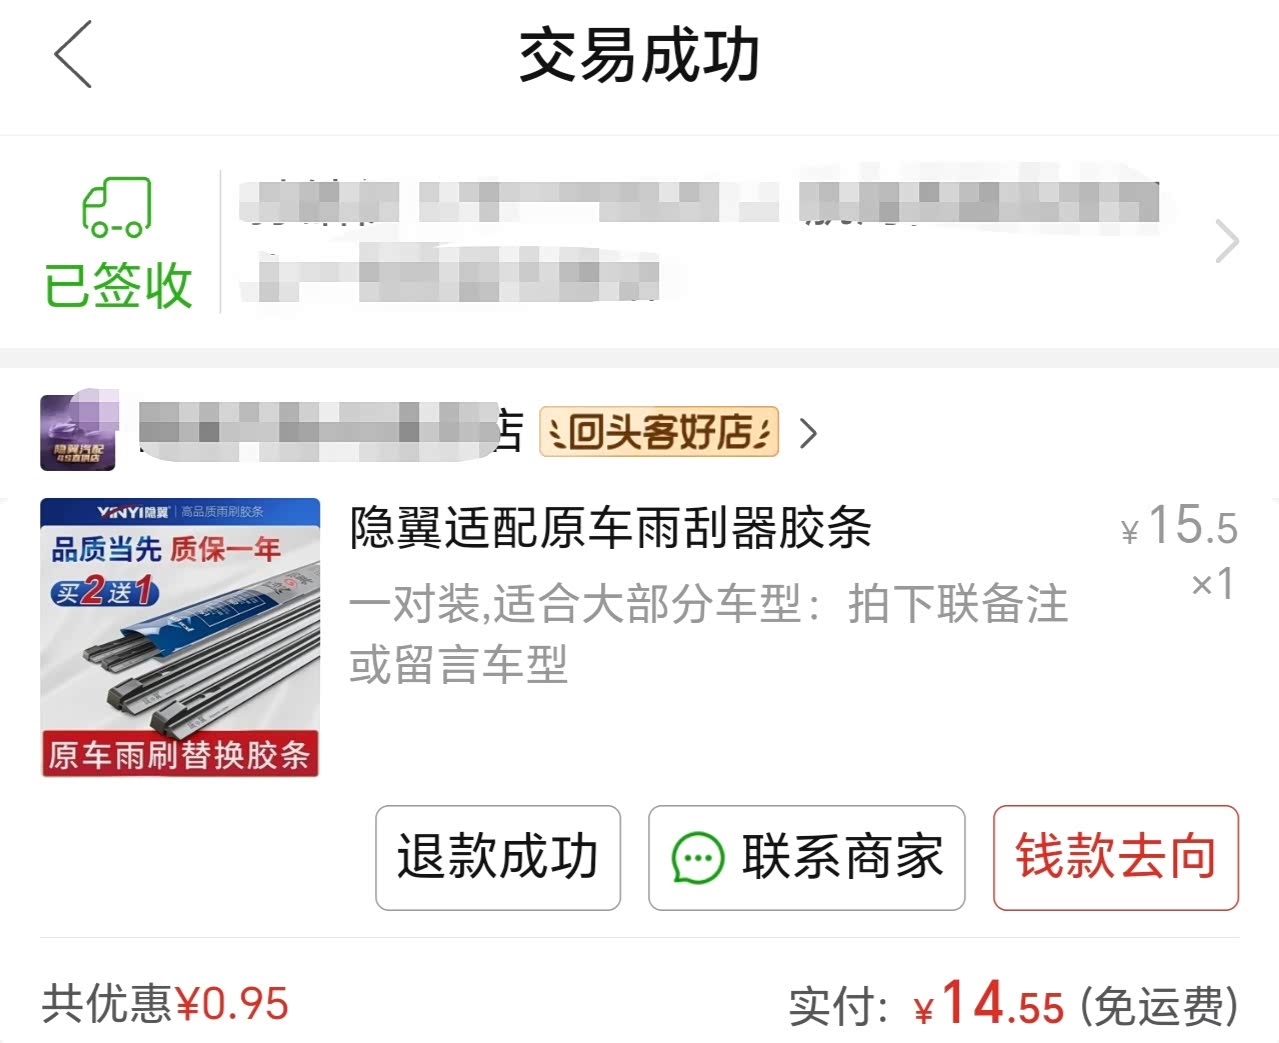Tap the 交易成功 page title
This screenshot has height=1043, width=1279.
(640, 55)
